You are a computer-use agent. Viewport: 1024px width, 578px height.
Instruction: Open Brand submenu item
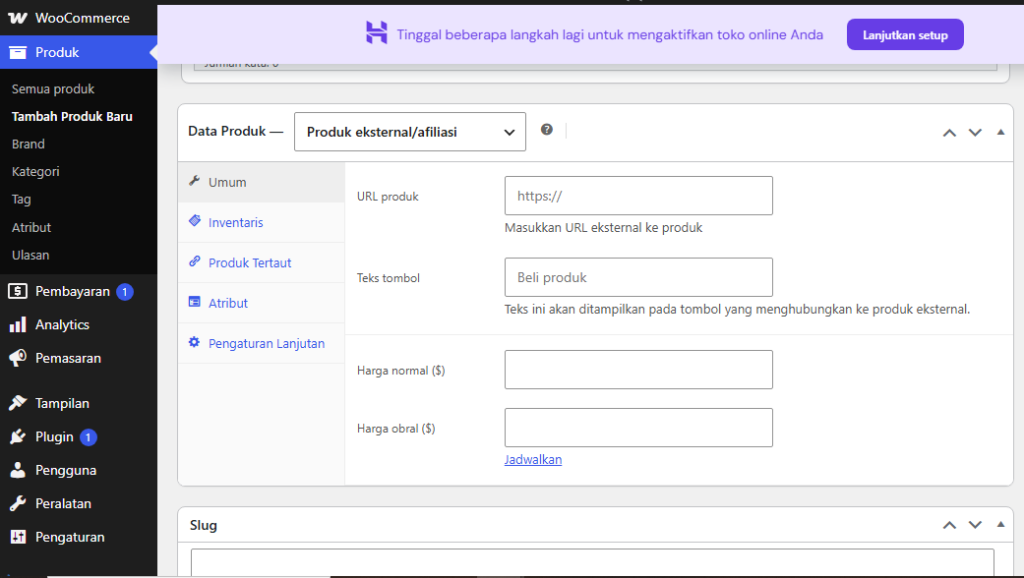click(28, 144)
